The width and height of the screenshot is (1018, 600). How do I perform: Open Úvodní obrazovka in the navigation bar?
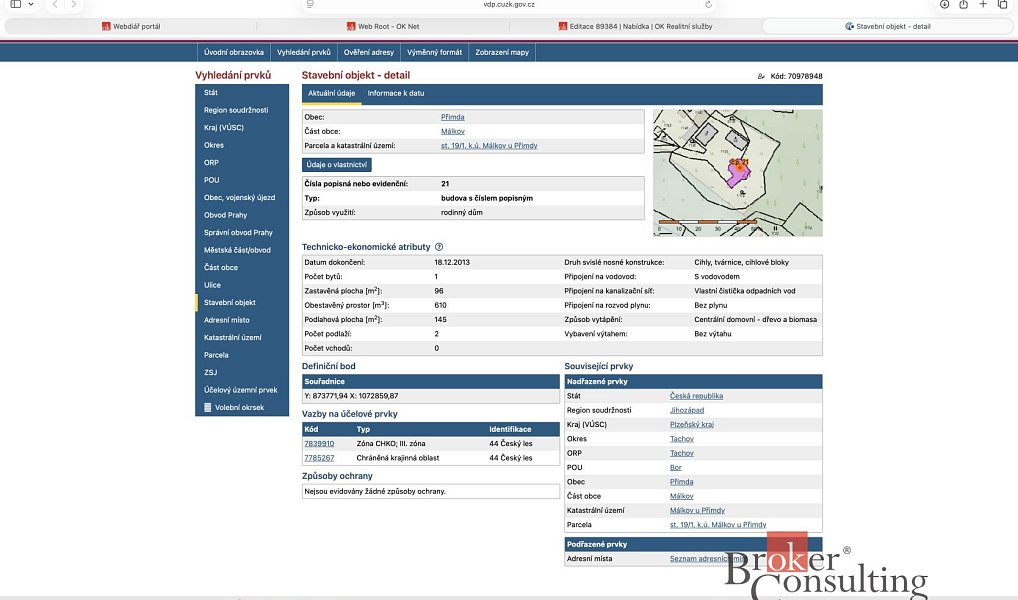(x=234, y=53)
